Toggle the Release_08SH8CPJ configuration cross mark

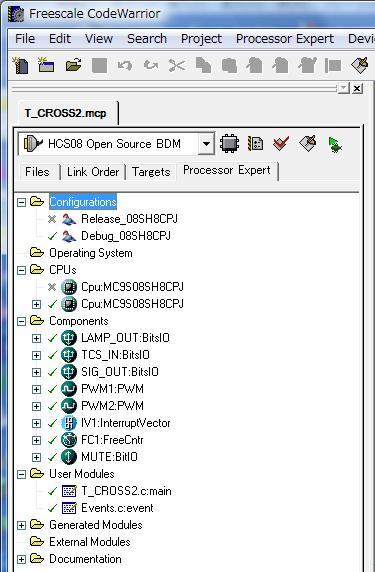tap(52, 219)
